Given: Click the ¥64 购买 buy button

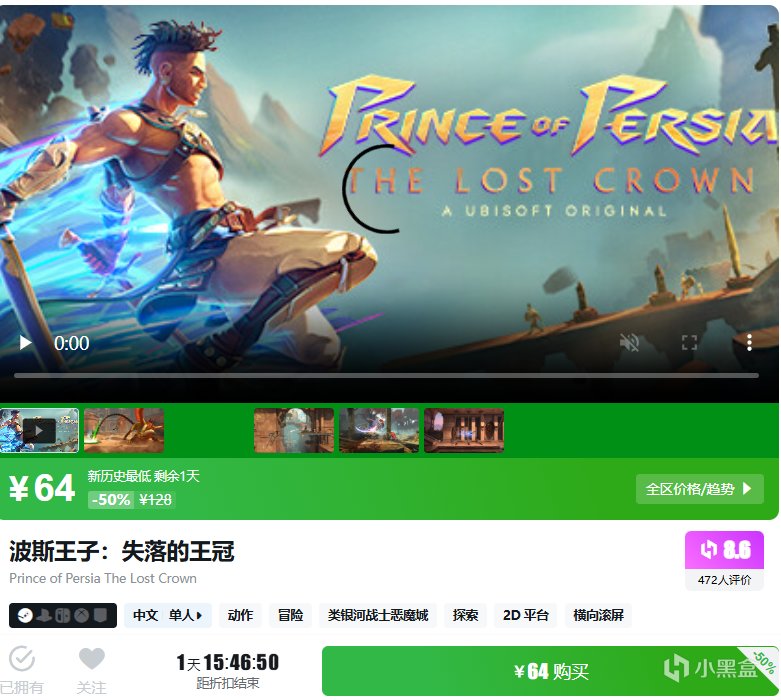Looking at the screenshot, I should (x=550, y=671).
